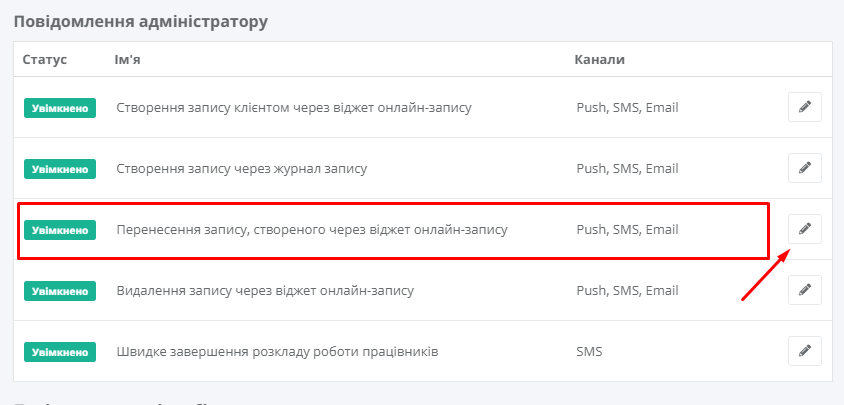Open edit pencil for 'Перенесення запису' row
This screenshot has height=405, width=844.
click(x=805, y=229)
